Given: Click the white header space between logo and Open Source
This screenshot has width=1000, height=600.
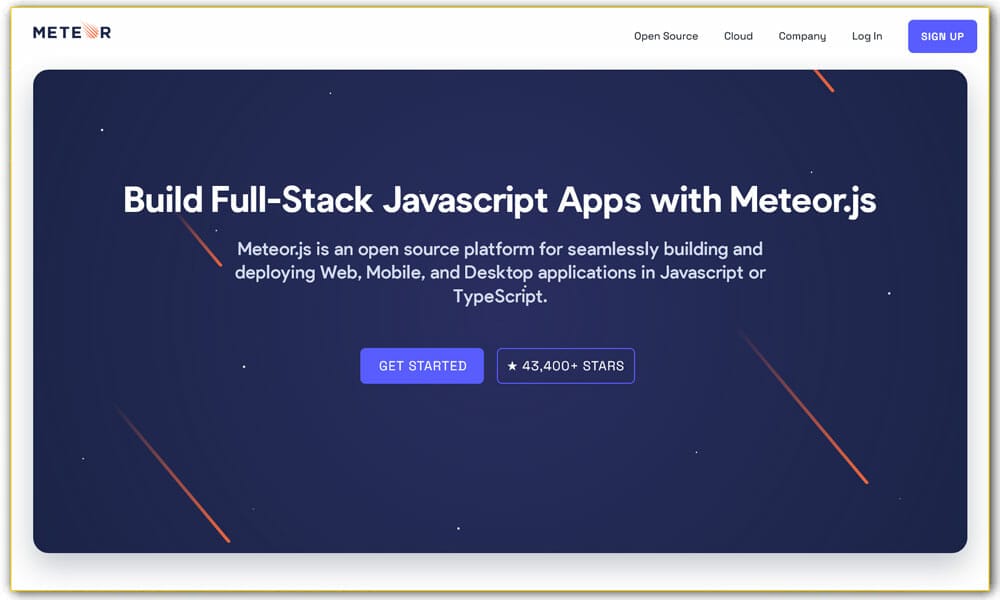Looking at the screenshot, I should 370,36.
